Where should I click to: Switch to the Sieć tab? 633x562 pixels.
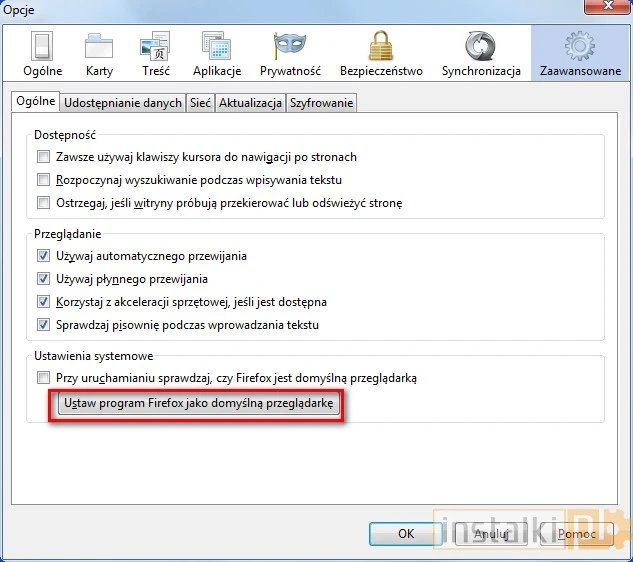click(200, 103)
